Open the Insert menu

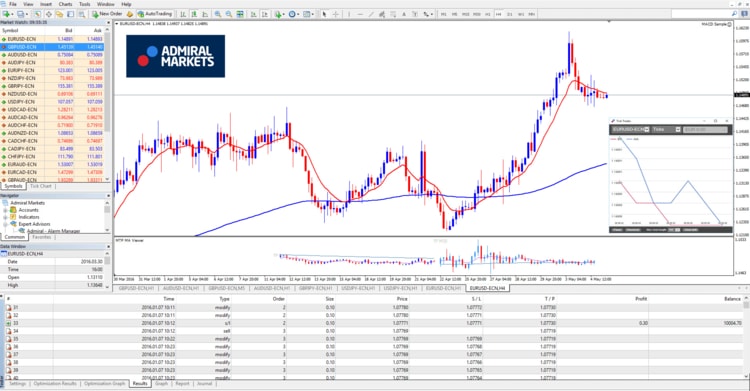pos(46,4)
